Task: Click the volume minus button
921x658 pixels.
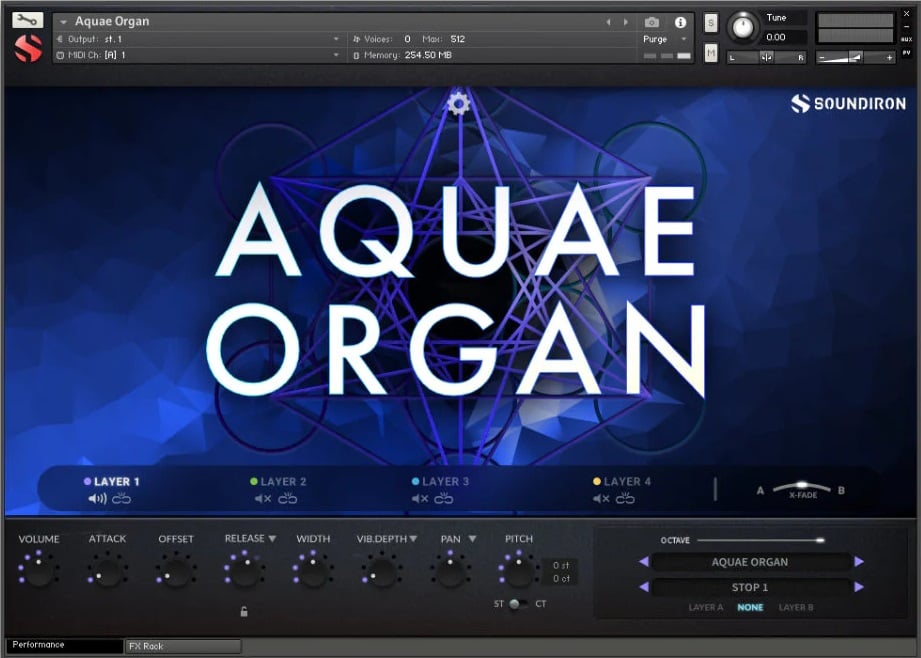Action: click(822, 58)
